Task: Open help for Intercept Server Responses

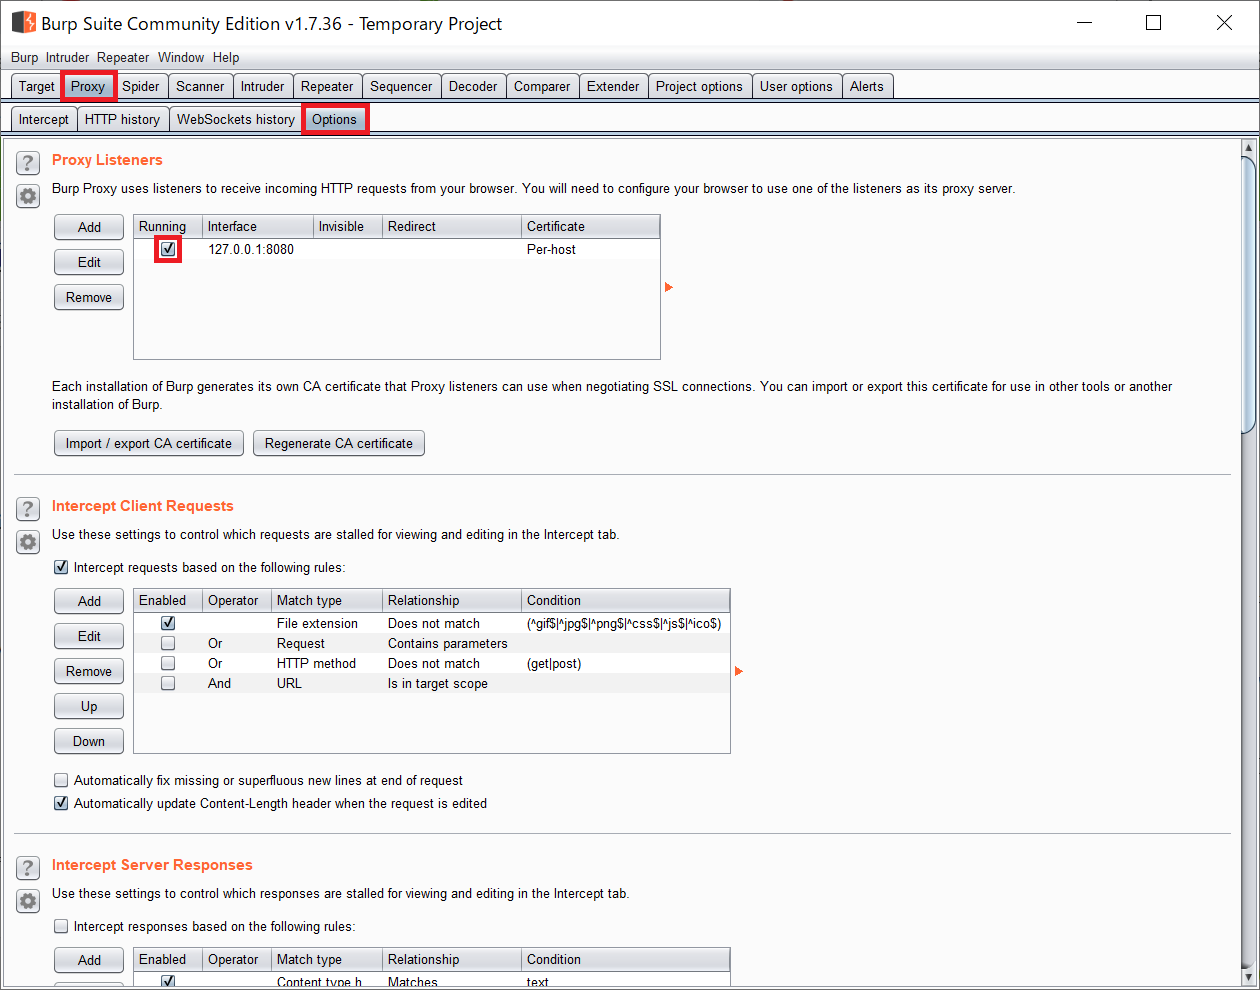Action: (27, 867)
